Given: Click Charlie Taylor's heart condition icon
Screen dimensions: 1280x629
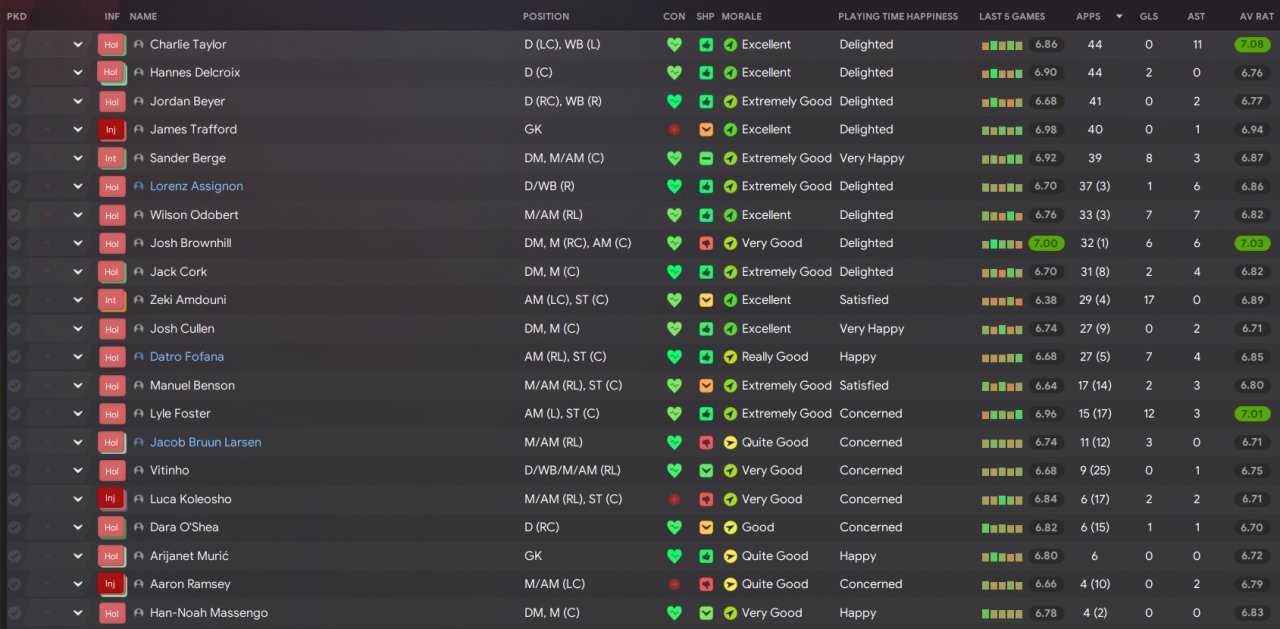Looking at the screenshot, I should click(674, 45).
